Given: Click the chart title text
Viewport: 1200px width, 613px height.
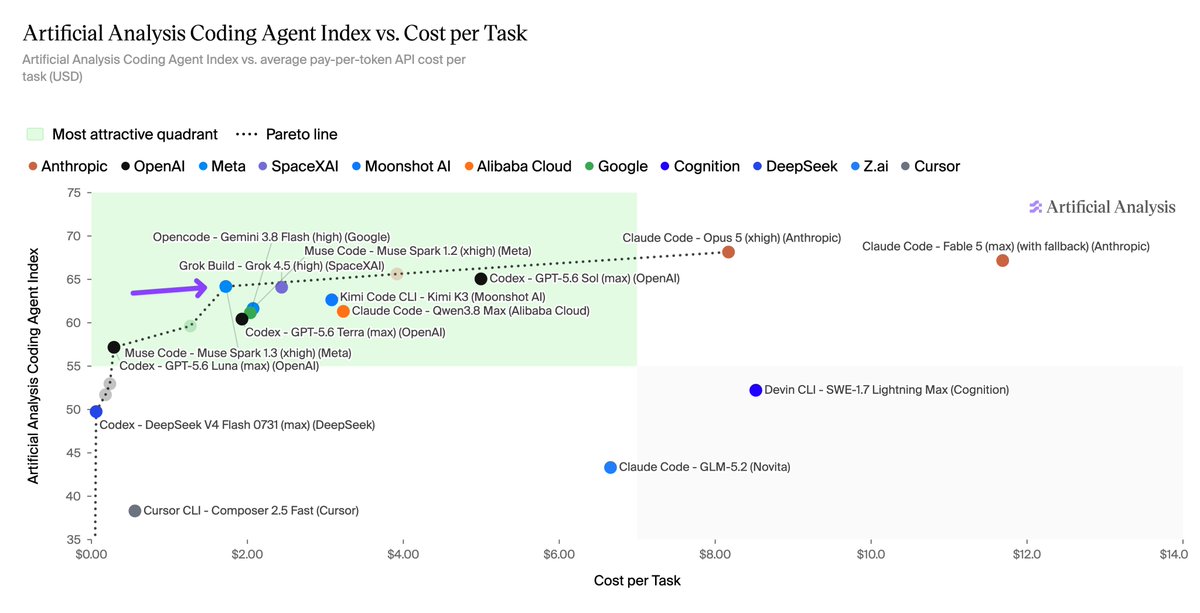Looking at the screenshot, I should coord(274,34).
